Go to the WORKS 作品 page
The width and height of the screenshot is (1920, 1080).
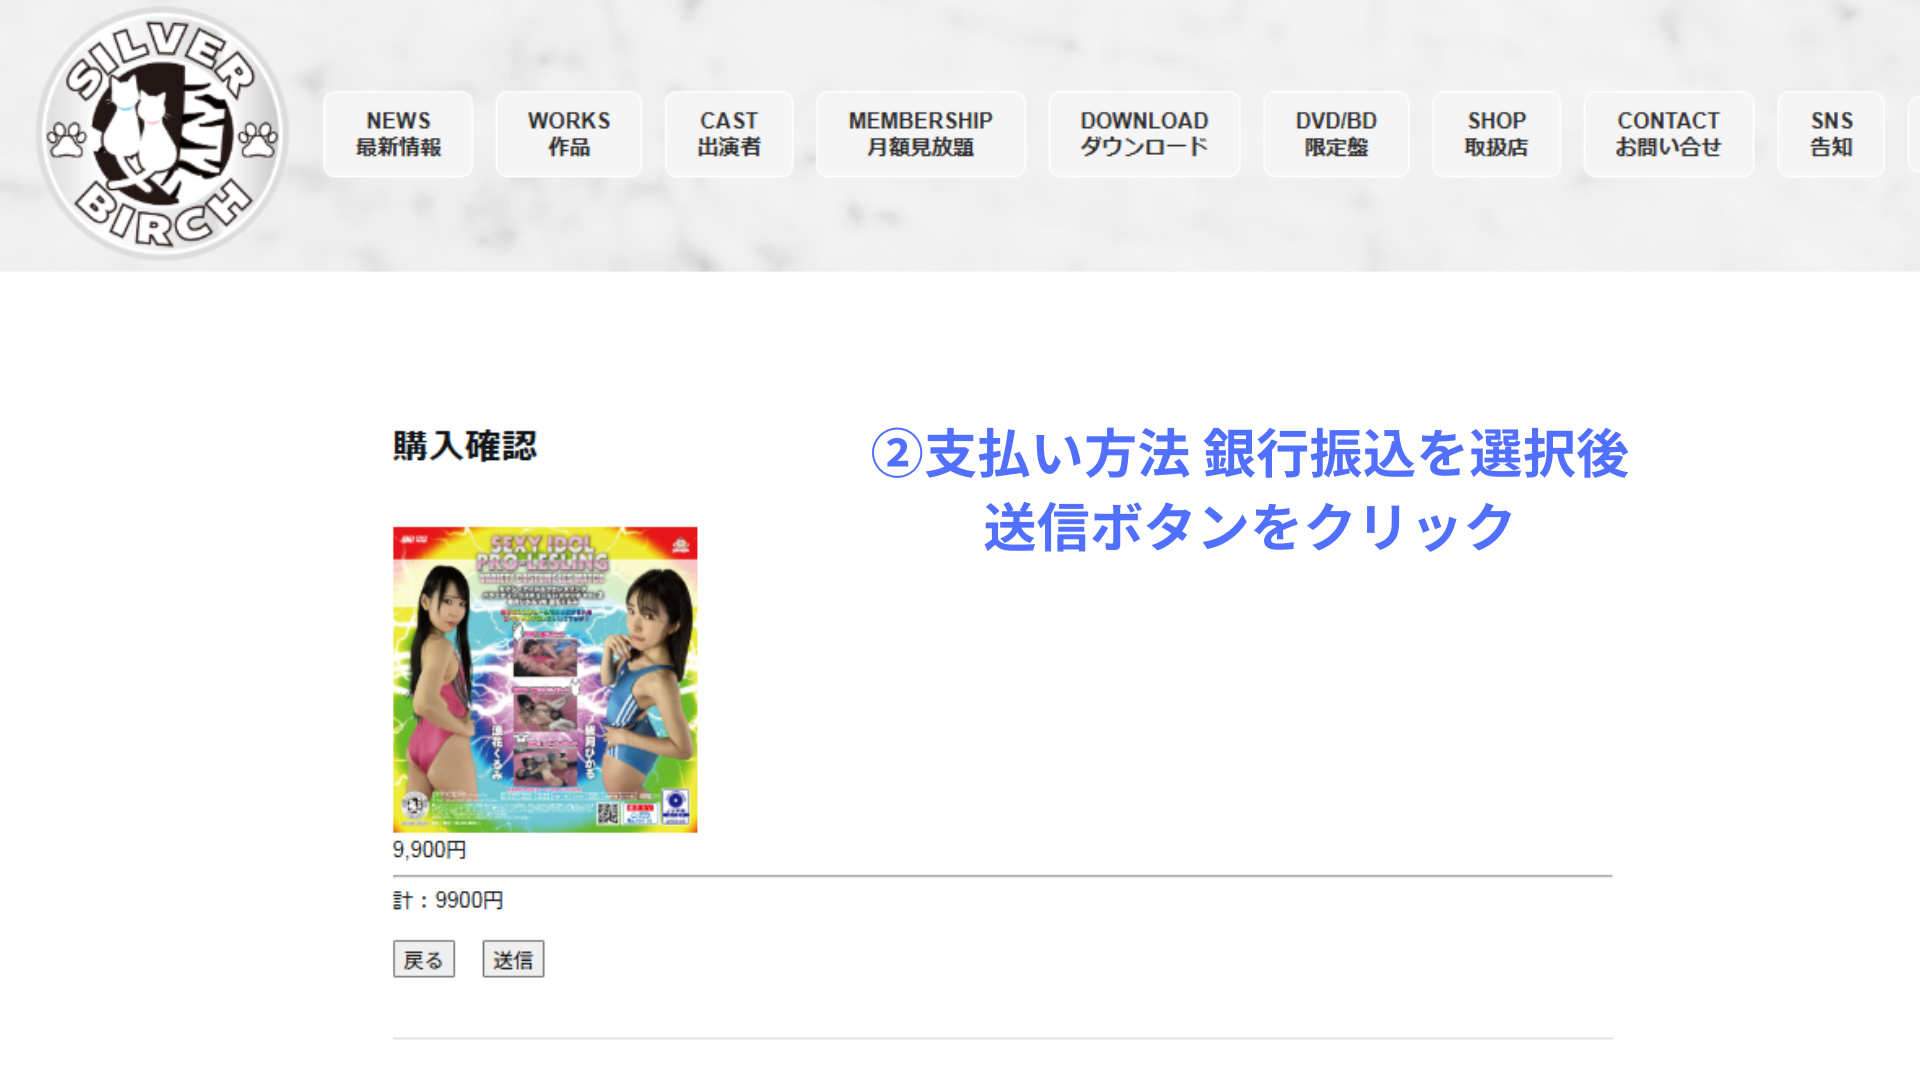click(x=568, y=134)
